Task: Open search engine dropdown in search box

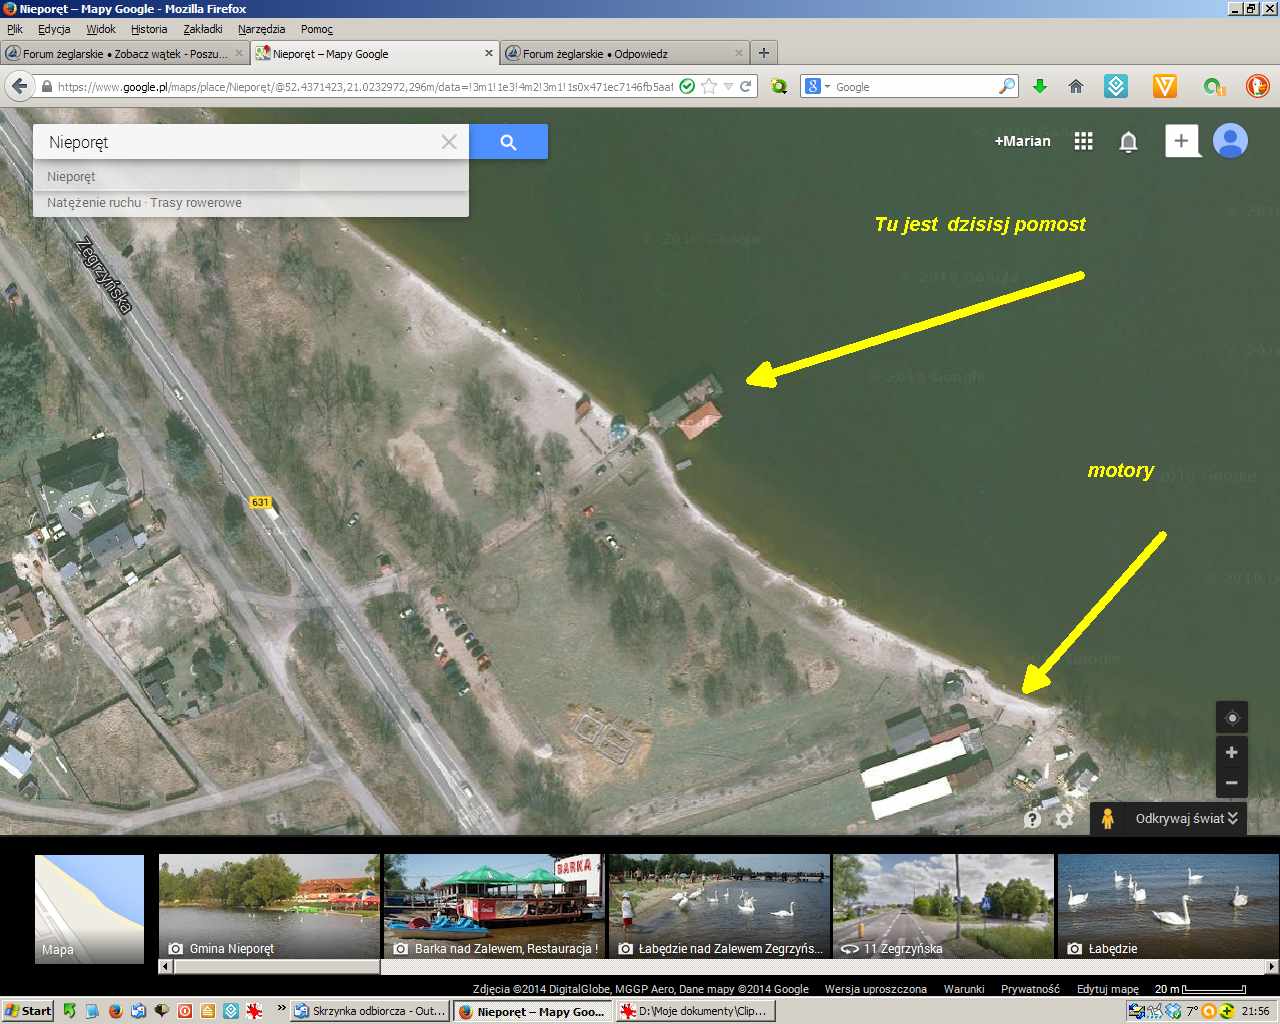Action: pyautogui.click(x=816, y=87)
